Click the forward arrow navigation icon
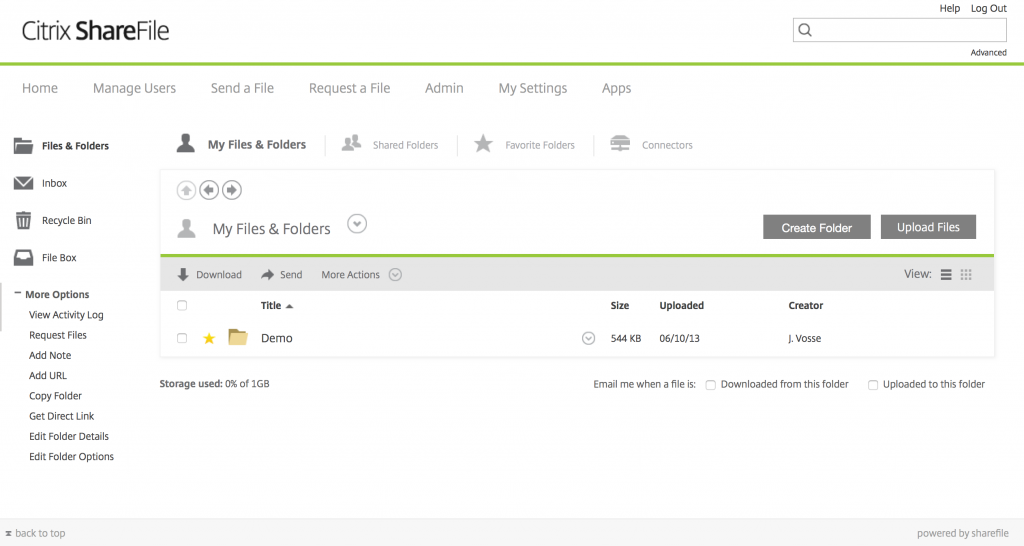The image size is (1024, 546). pyautogui.click(x=231, y=190)
